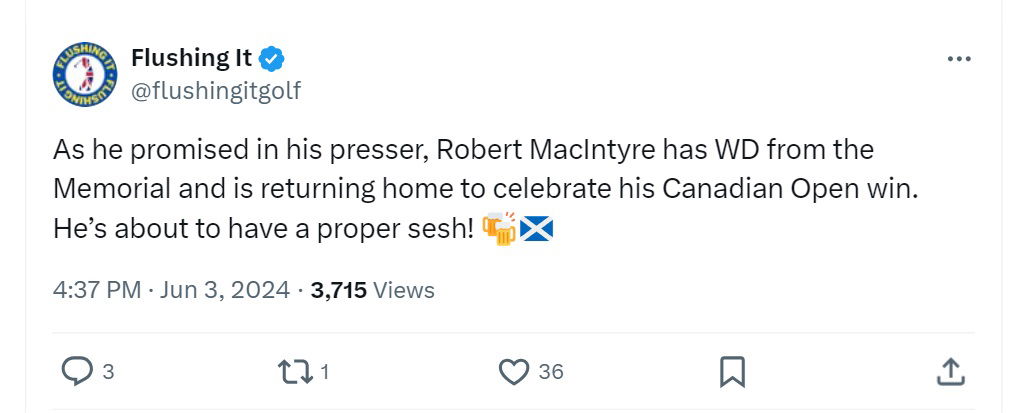Click the like count of 36
Screen dimensions: 1033x413
551,372
